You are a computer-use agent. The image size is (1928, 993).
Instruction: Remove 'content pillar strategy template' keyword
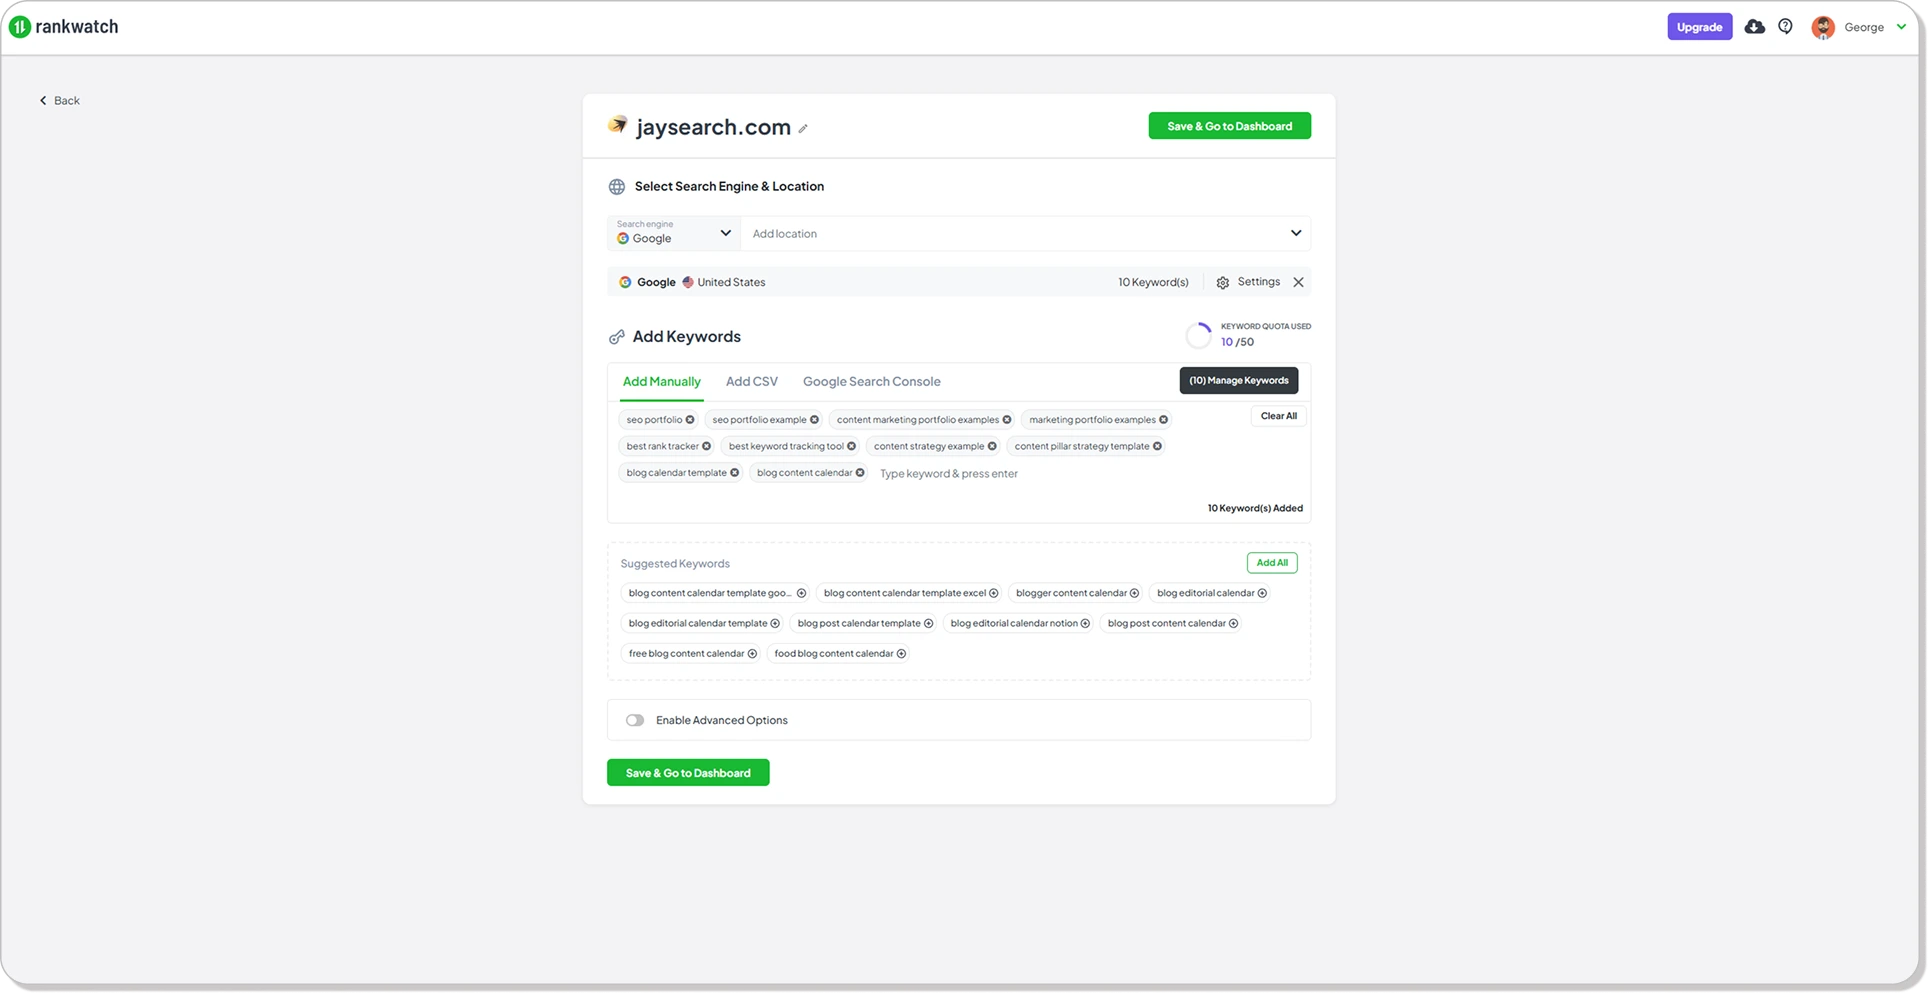pyautogui.click(x=1157, y=446)
